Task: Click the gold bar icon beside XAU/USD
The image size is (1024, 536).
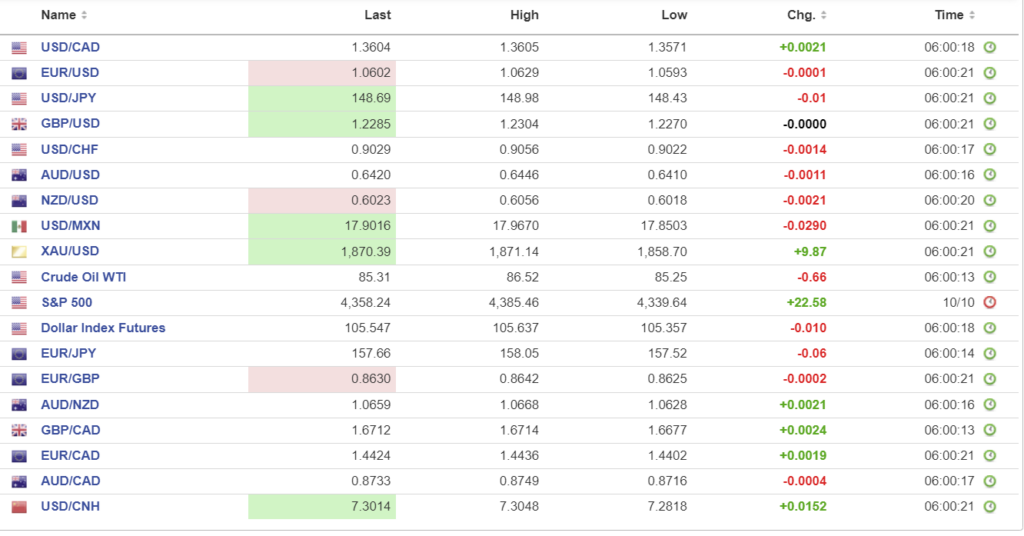Action: point(19,252)
